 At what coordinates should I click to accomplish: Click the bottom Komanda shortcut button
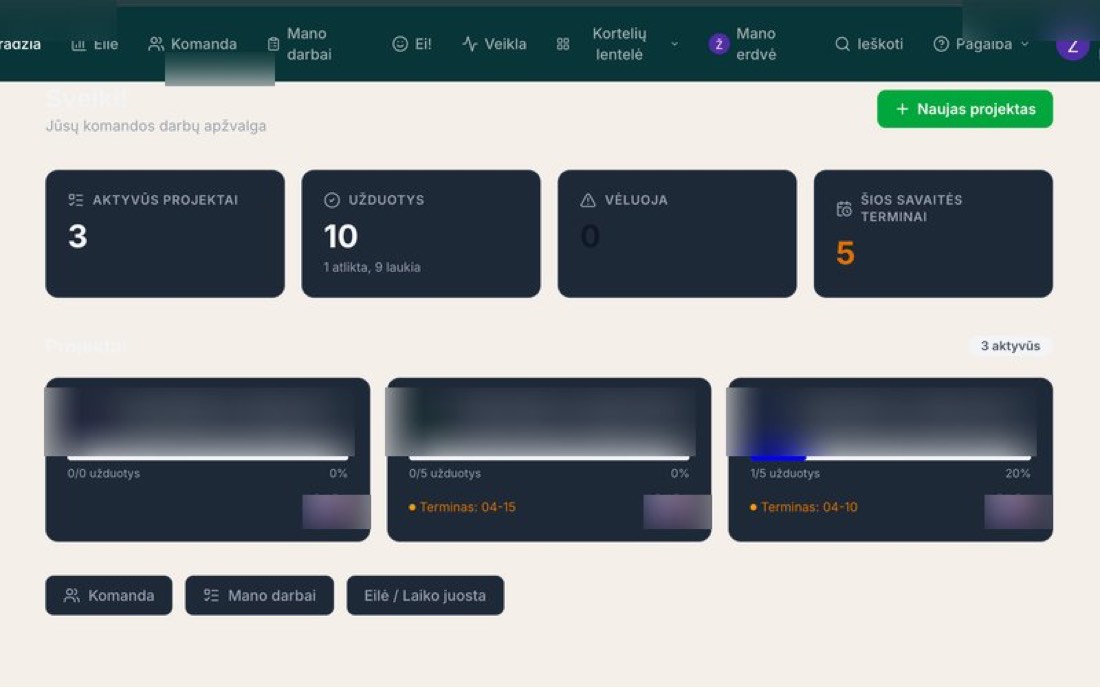(x=109, y=595)
